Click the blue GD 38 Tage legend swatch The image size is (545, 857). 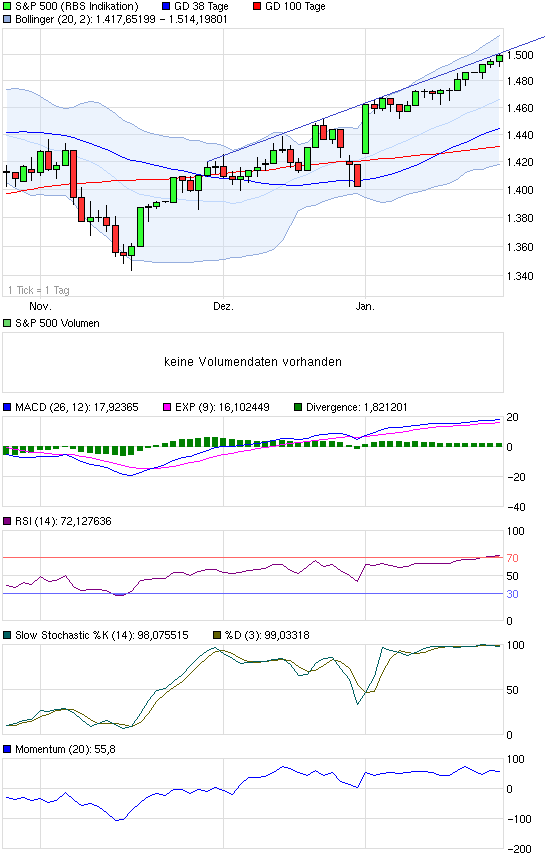(167, 7)
